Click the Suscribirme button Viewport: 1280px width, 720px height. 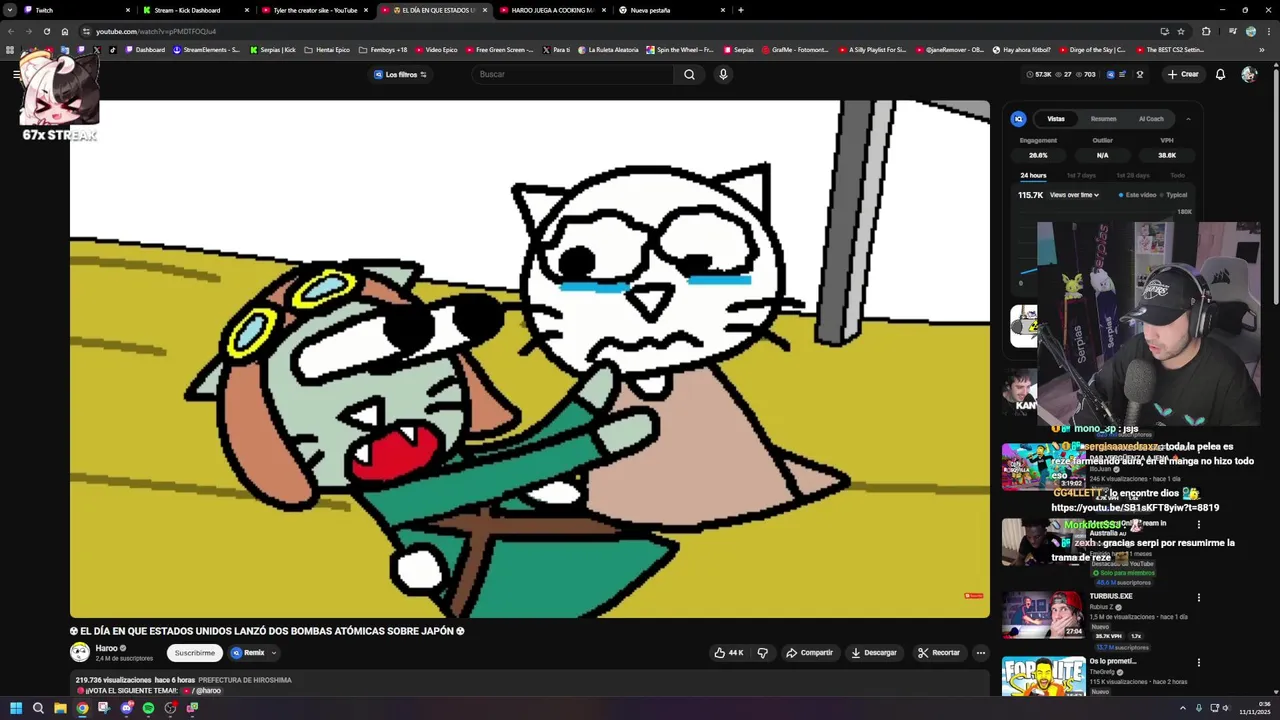pos(195,653)
